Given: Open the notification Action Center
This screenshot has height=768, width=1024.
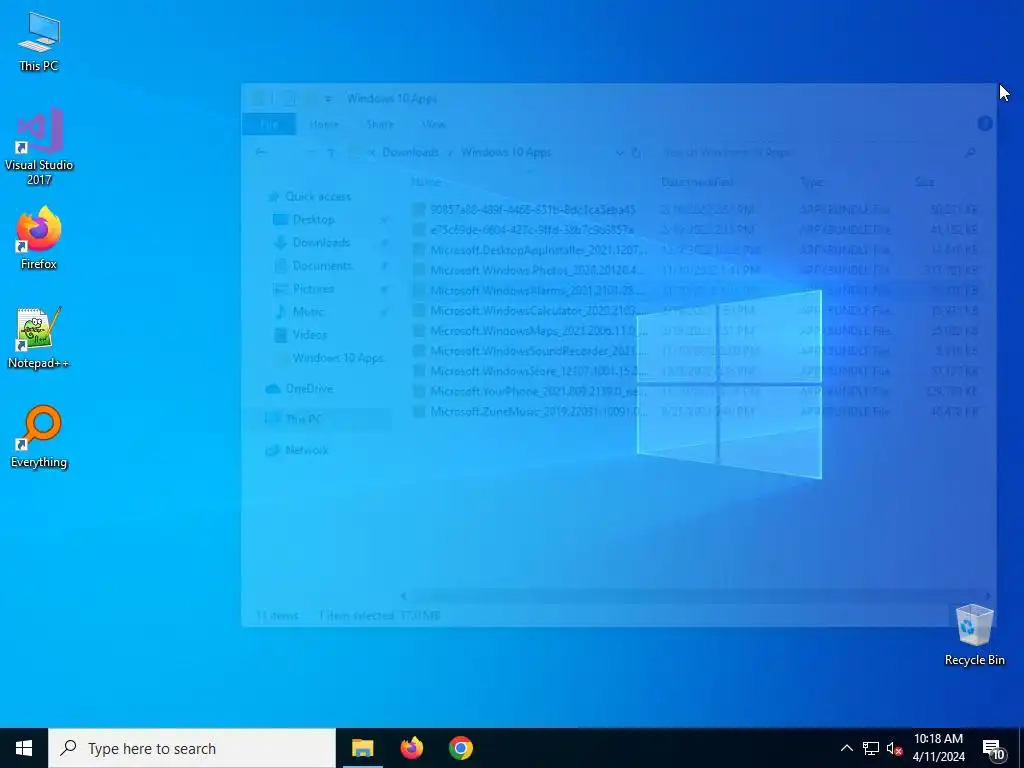Looking at the screenshot, I should coord(994,749).
